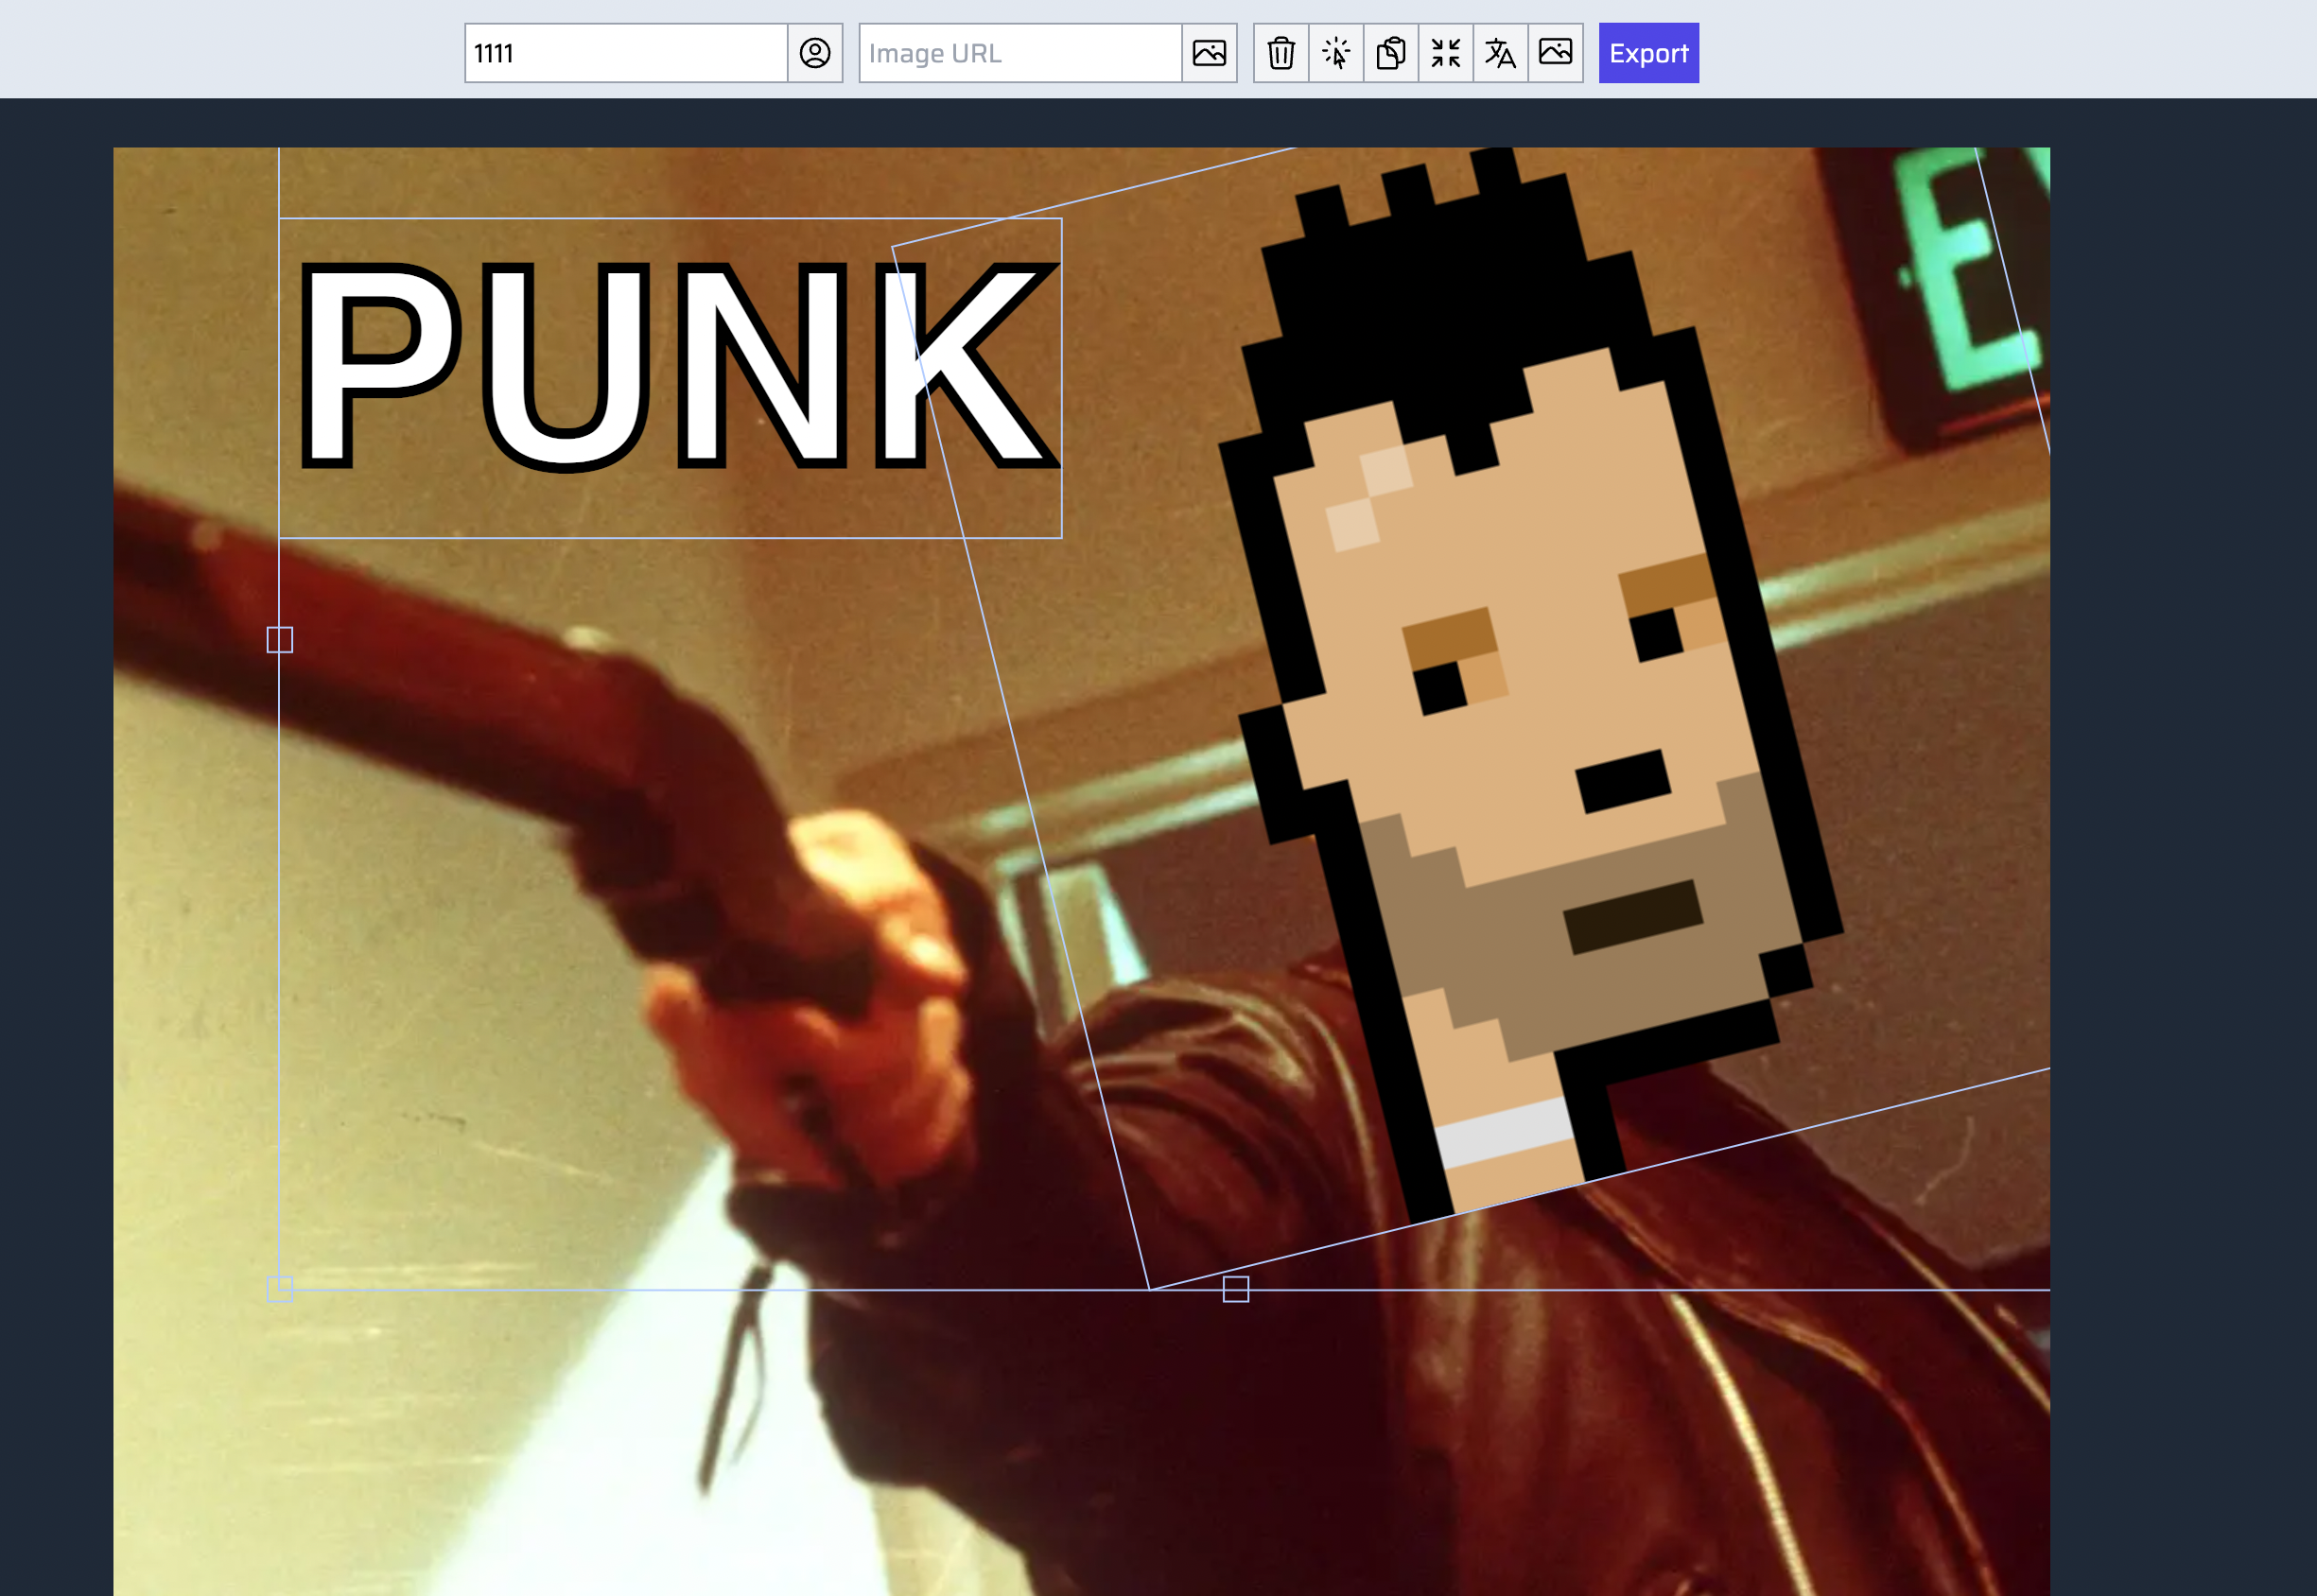Load punk with the profile icon button

(815, 53)
